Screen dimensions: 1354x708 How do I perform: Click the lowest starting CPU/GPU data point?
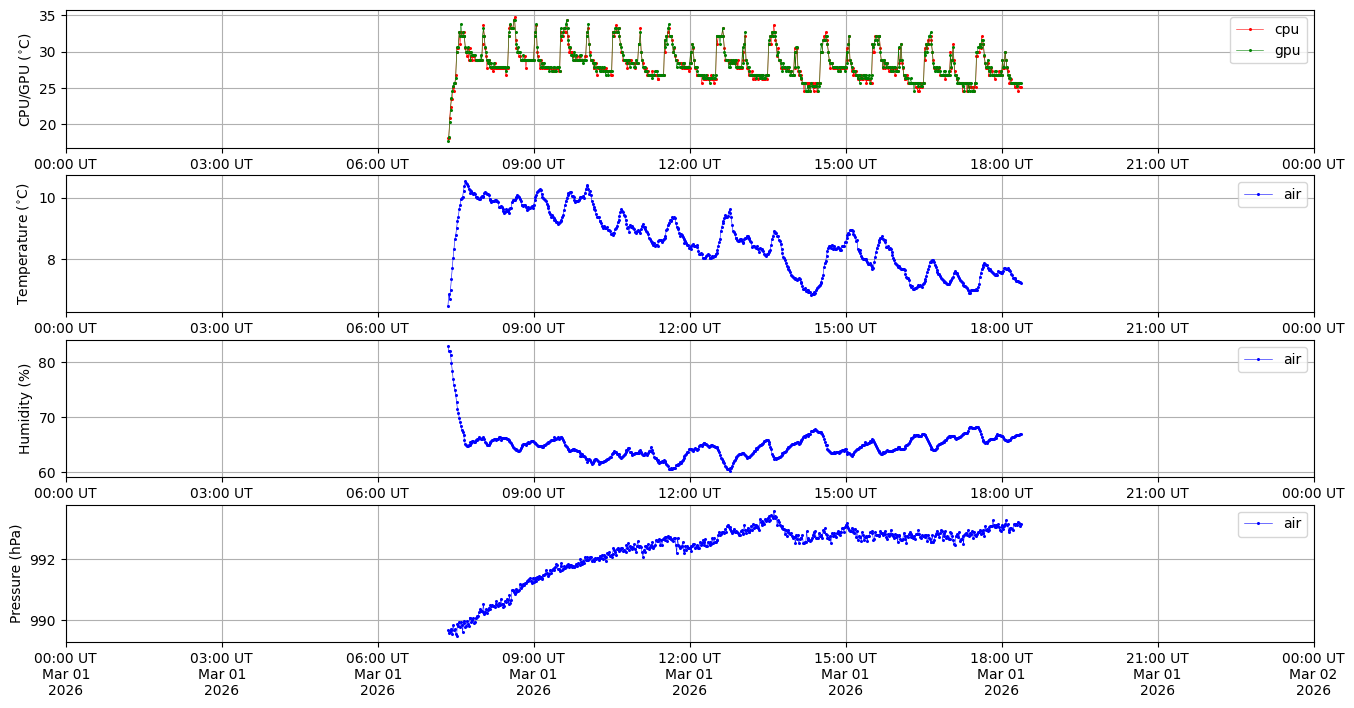pyautogui.click(x=448, y=140)
